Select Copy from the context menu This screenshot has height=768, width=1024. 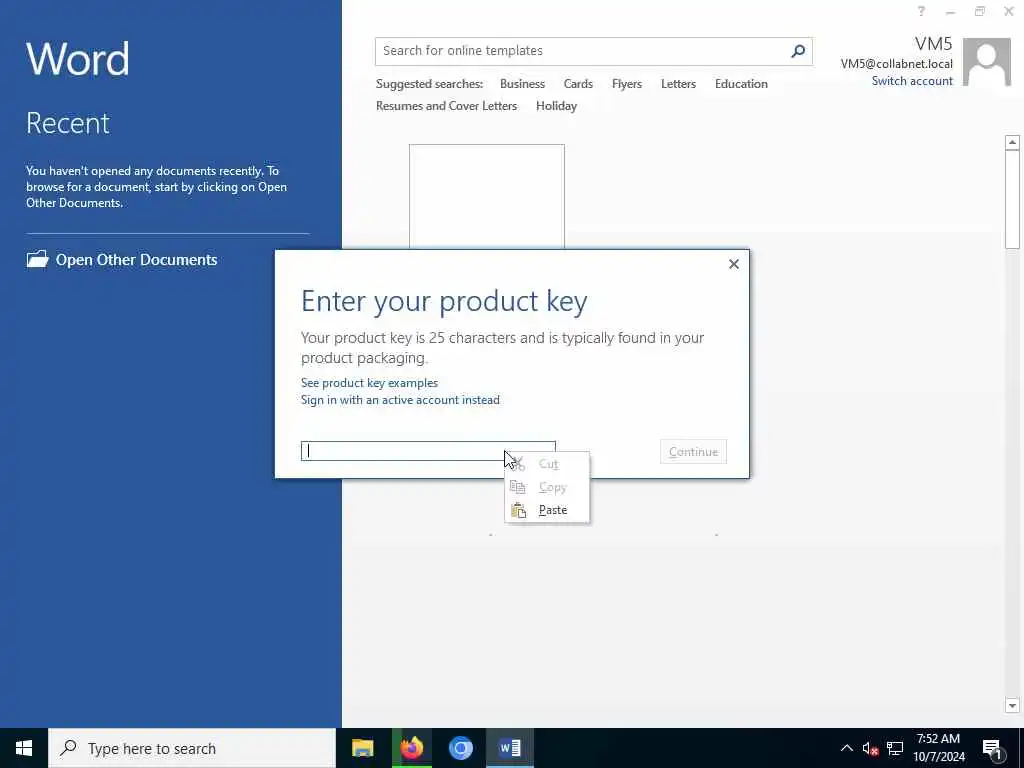(x=547, y=487)
